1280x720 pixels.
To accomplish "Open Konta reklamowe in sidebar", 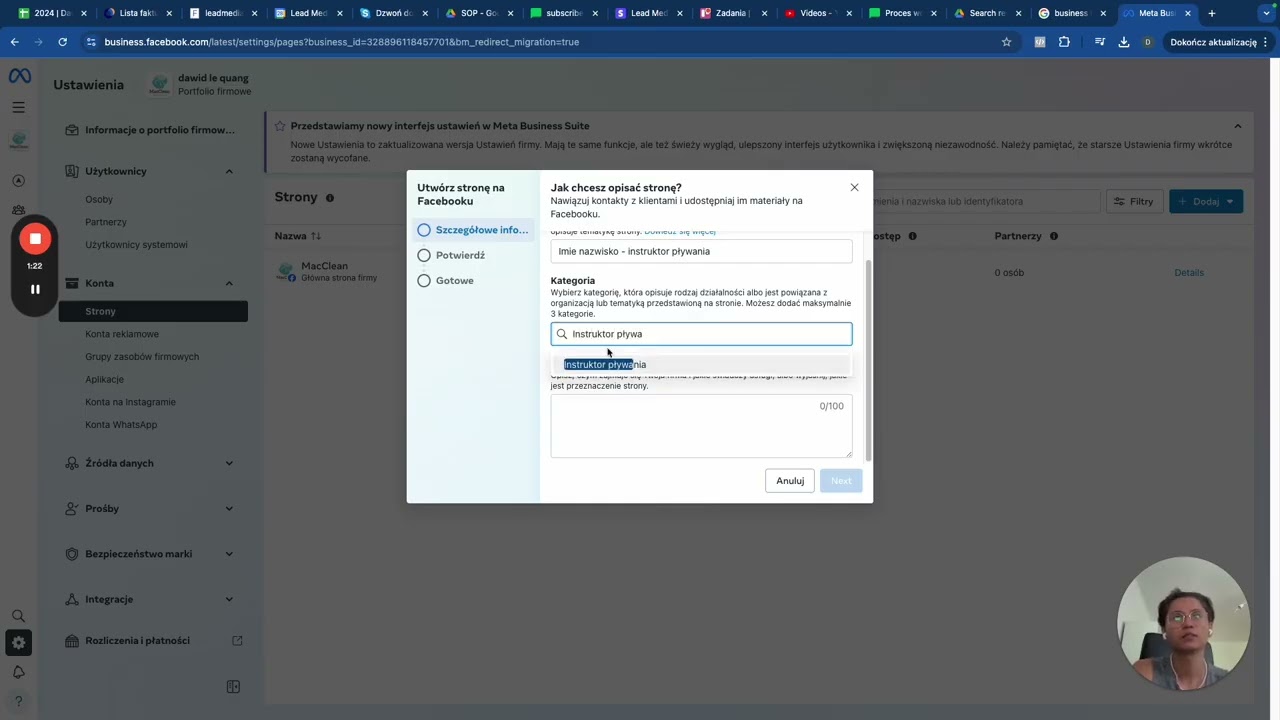I will tap(122, 334).
